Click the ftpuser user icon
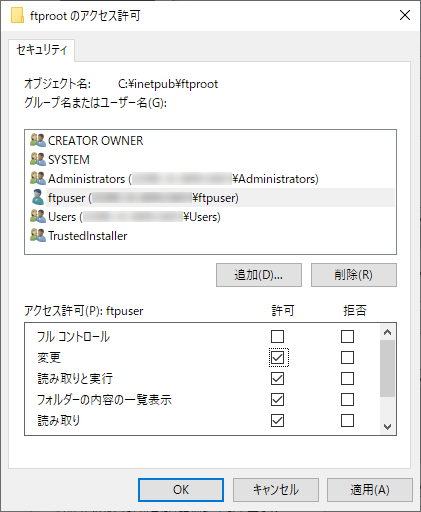The height and width of the screenshot is (512, 421). (x=38, y=197)
